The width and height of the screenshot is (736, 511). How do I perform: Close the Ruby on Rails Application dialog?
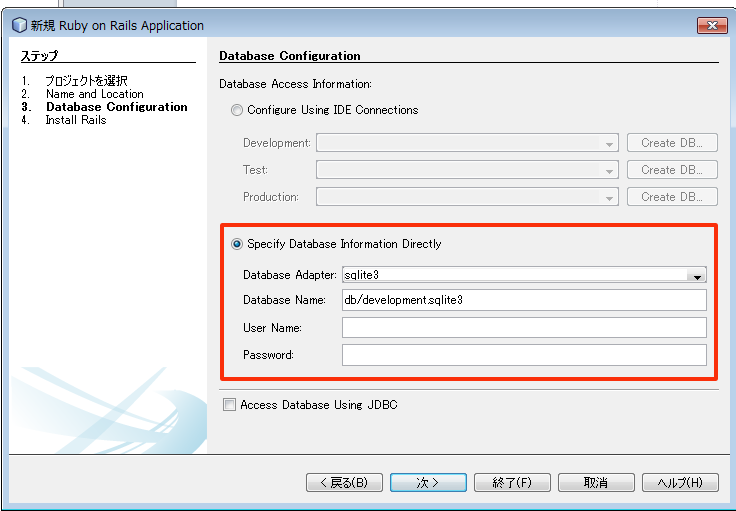(712, 25)
